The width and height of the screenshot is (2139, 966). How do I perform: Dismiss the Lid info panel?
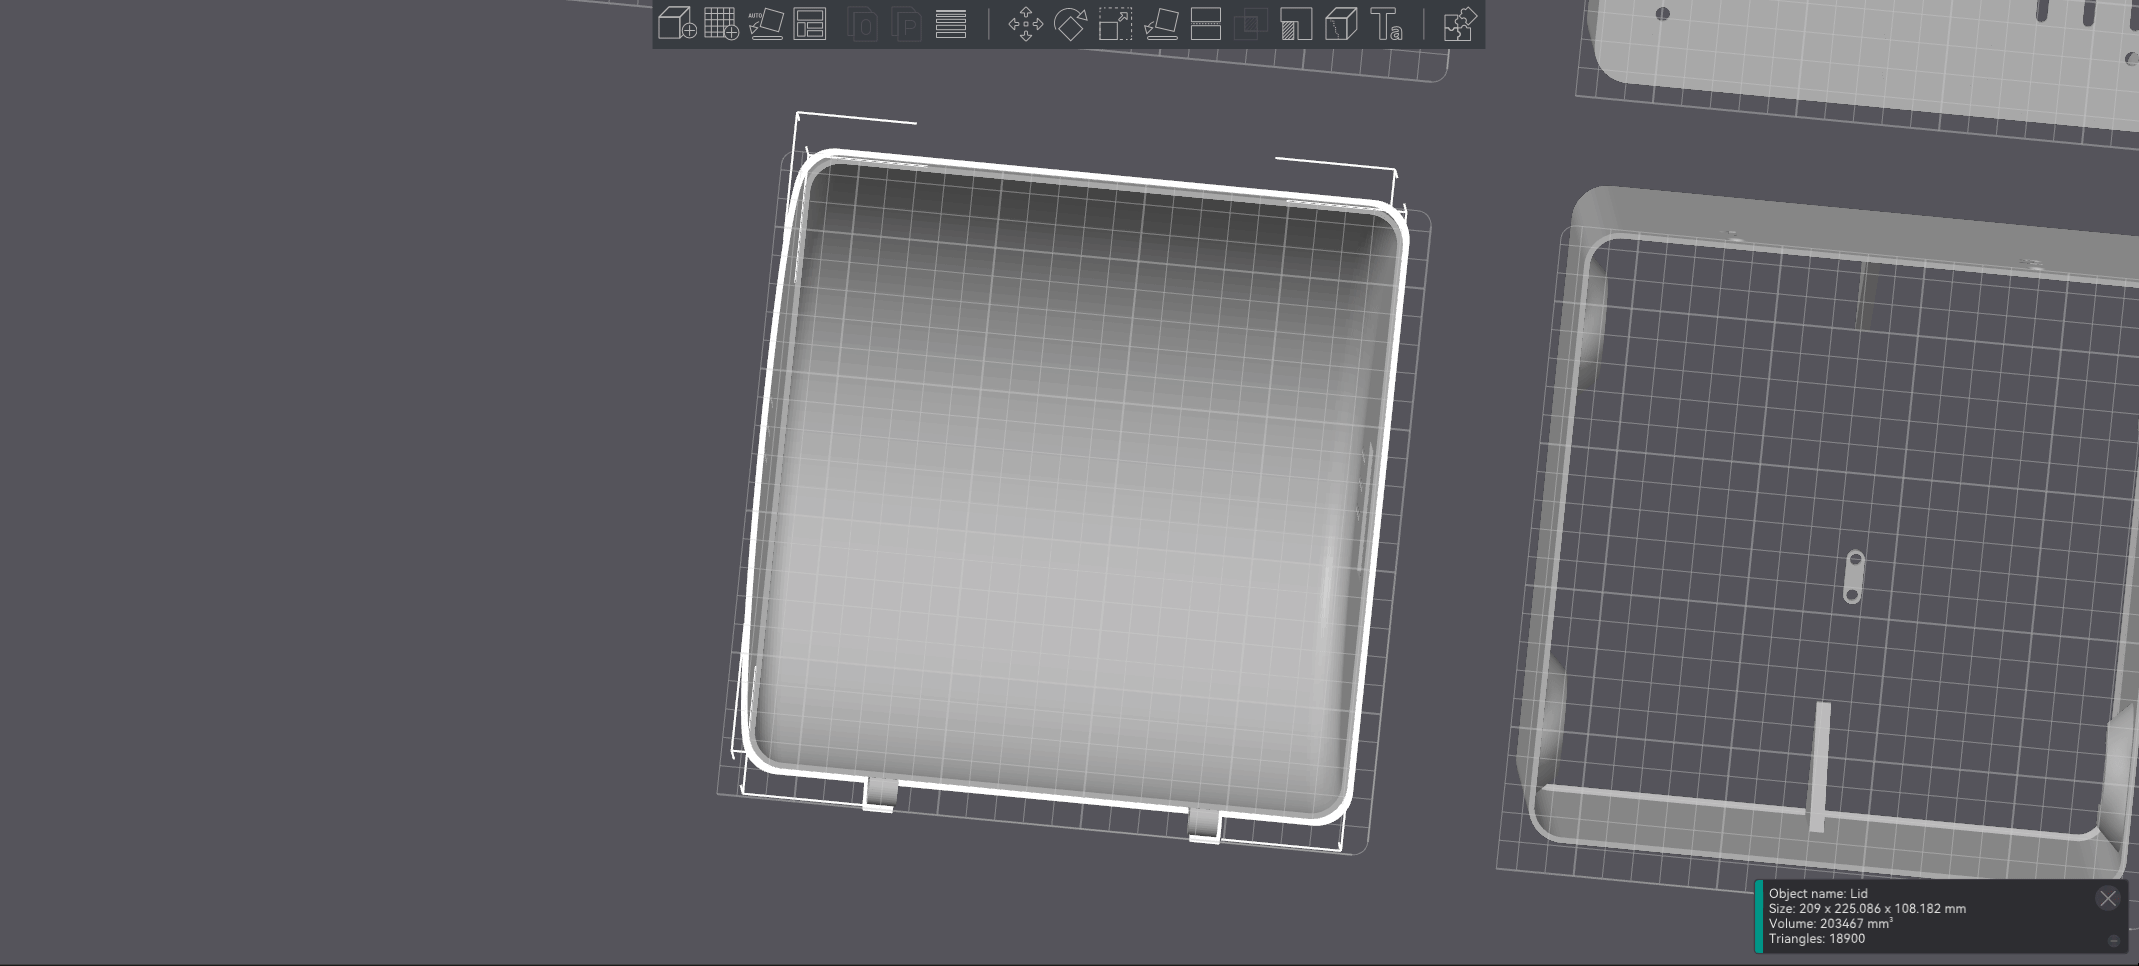coord(2109,898)
